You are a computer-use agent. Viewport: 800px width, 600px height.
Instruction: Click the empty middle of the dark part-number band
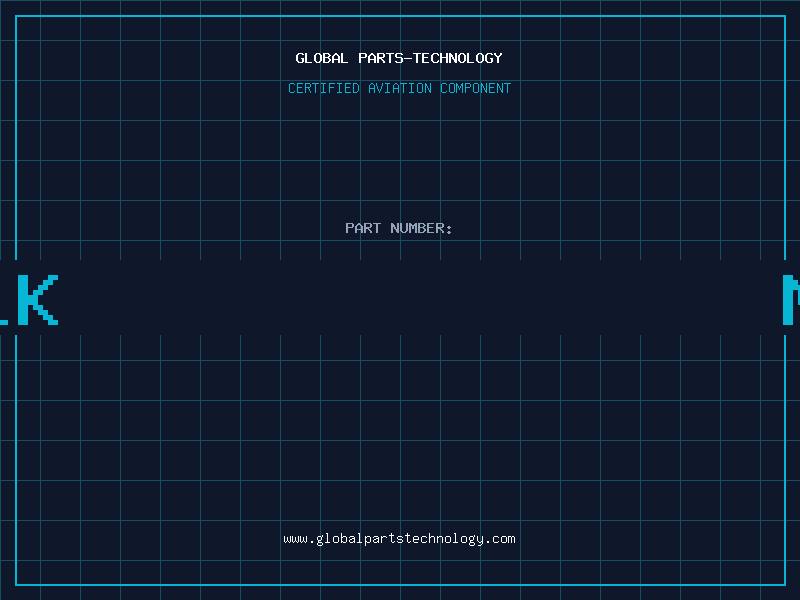400,297
